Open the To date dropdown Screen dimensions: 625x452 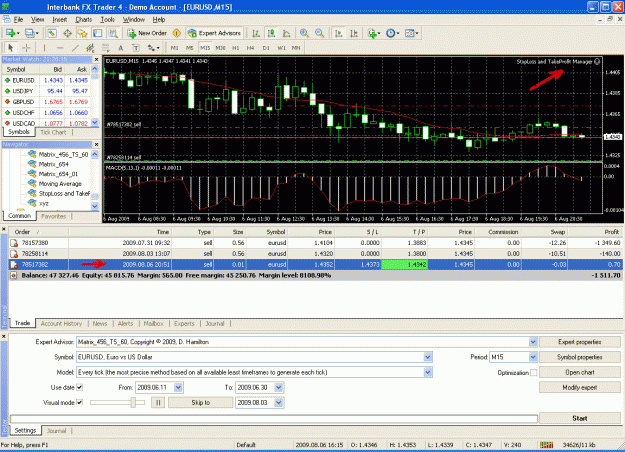click(279, 387)
